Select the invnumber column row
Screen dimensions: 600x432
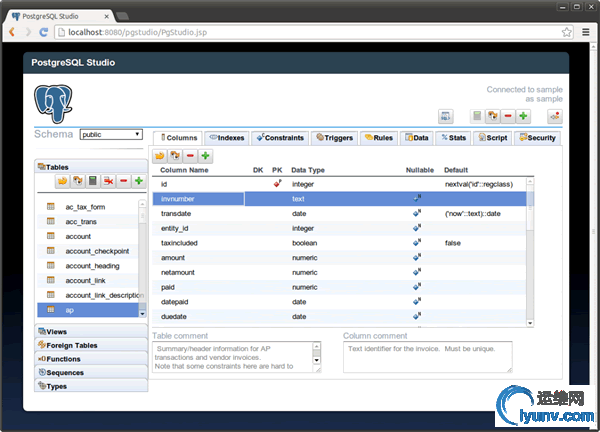click(339, 199)
